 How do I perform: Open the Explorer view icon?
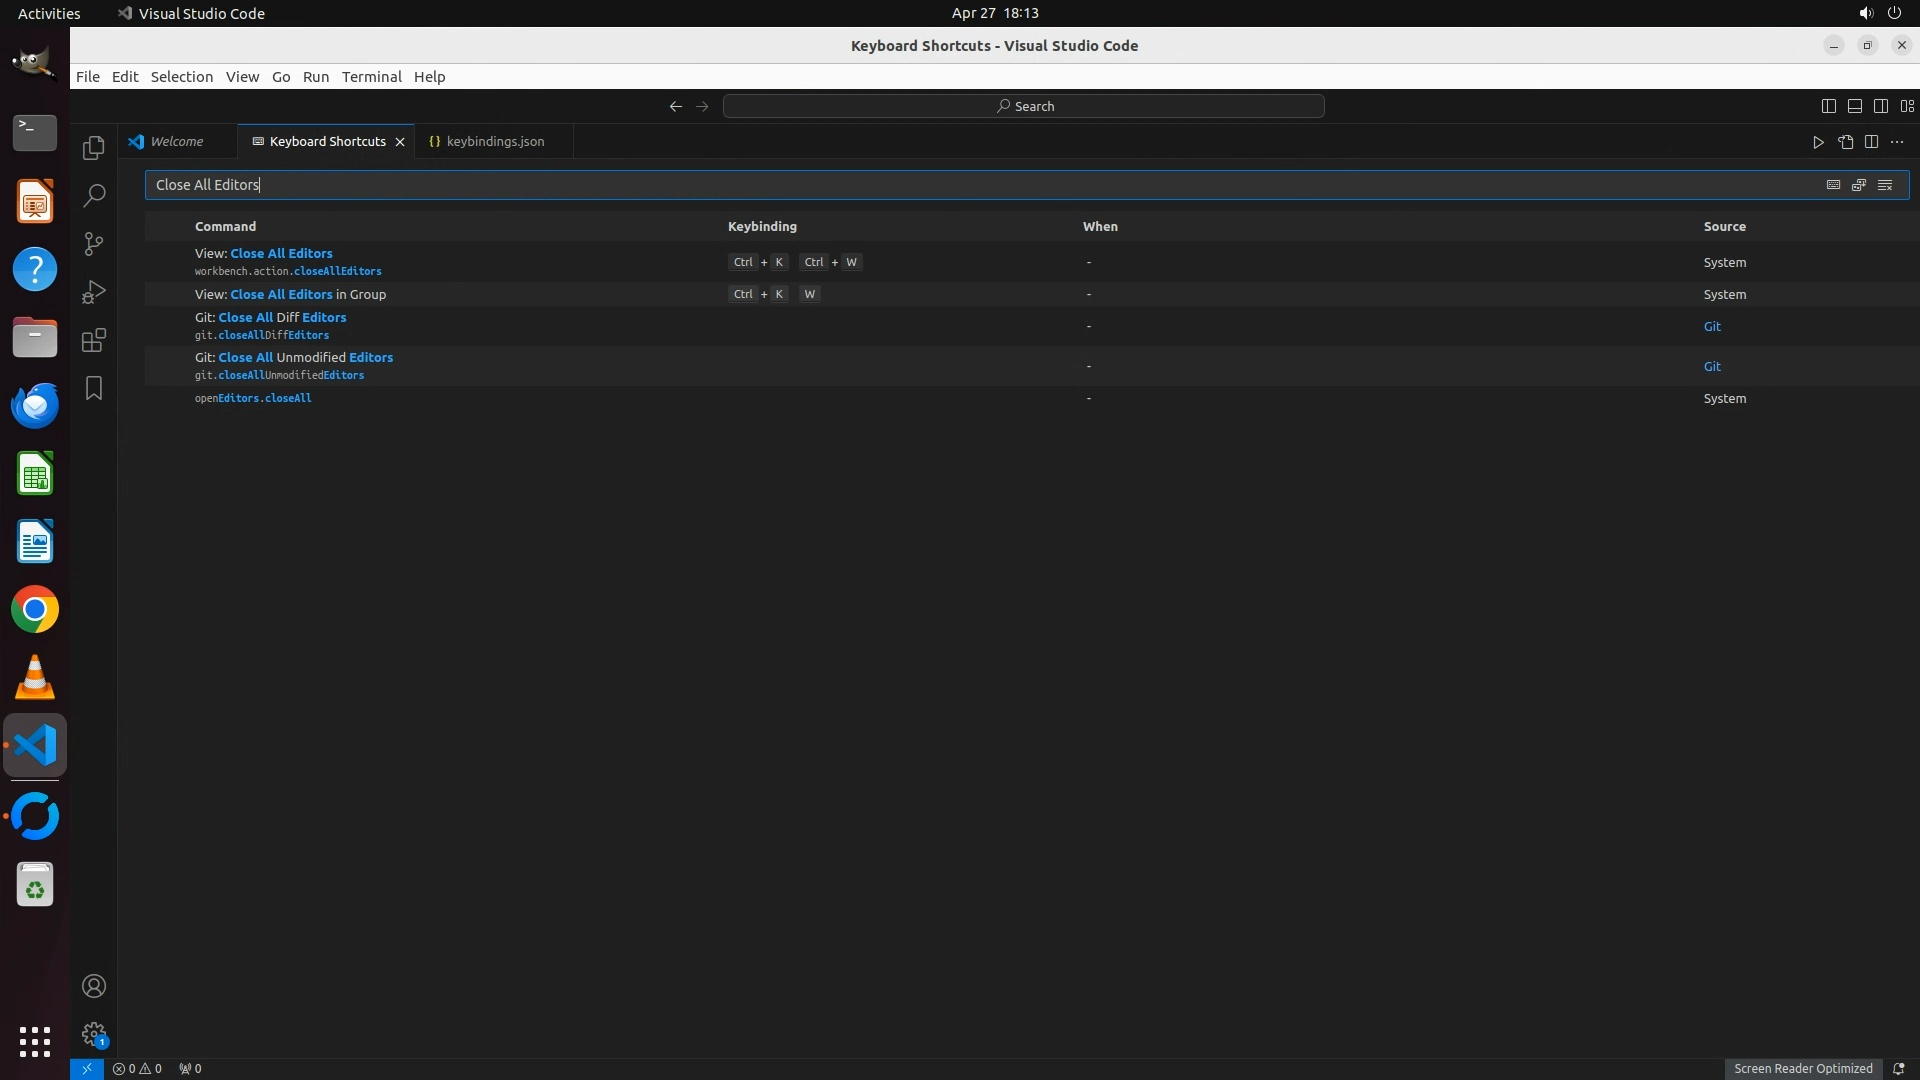(x=93, y=148)
